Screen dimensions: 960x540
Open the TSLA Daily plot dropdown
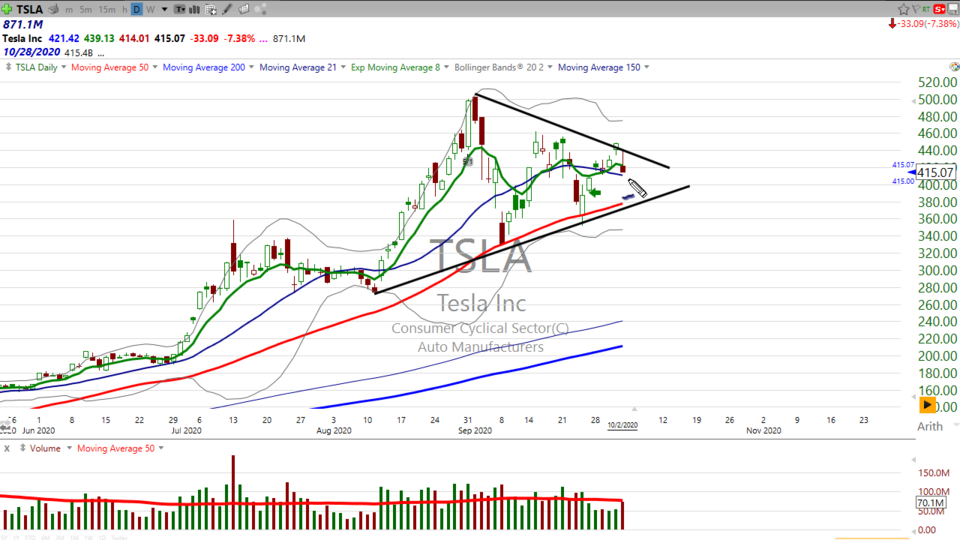coord(64,67)
